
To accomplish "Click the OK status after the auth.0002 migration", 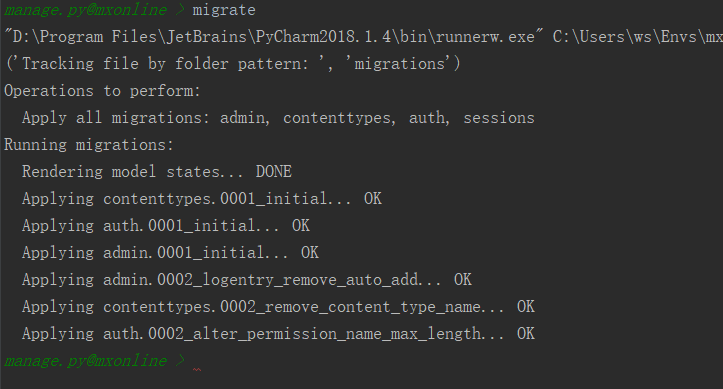I will coord(526,334).
